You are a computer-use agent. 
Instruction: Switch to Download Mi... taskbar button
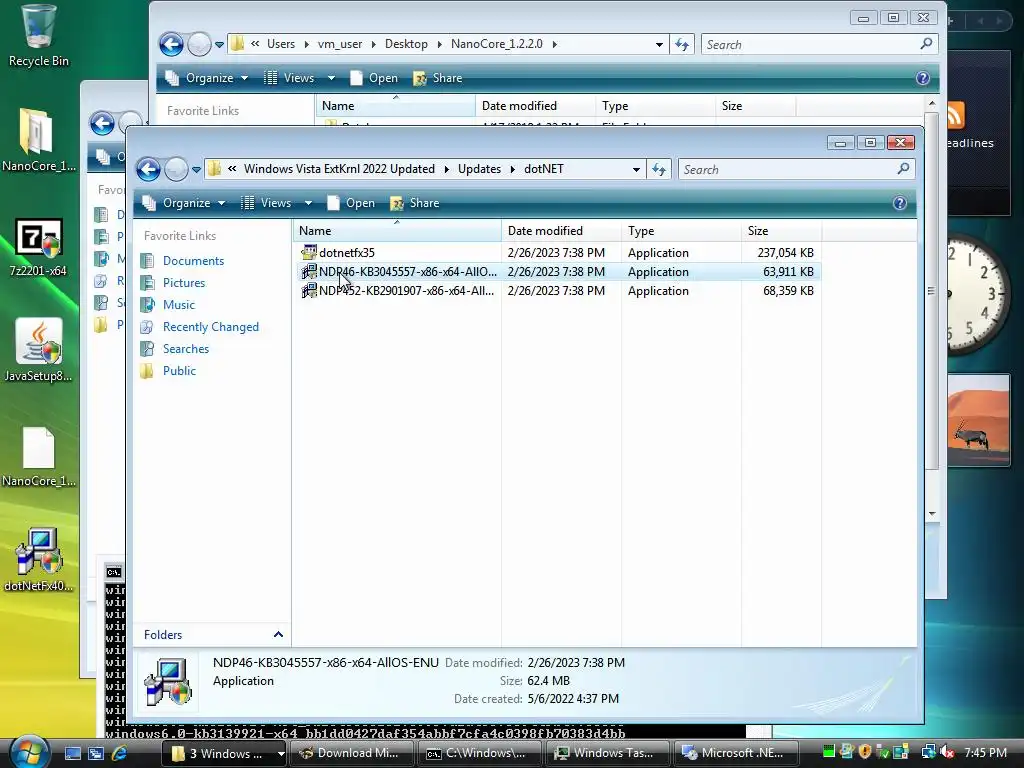pos(351,753)
